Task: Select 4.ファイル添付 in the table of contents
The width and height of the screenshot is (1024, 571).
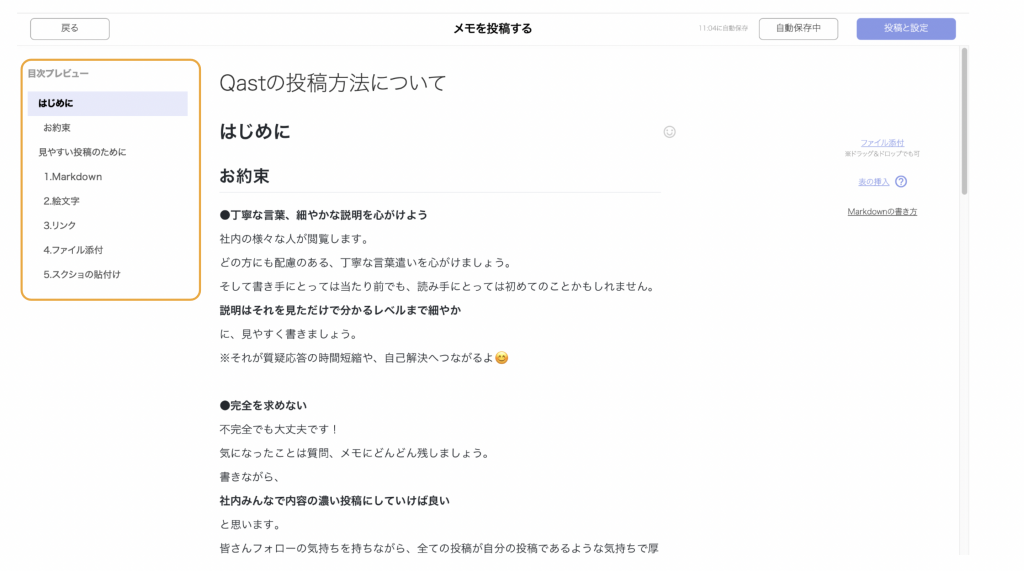Action: click(73, 250)
